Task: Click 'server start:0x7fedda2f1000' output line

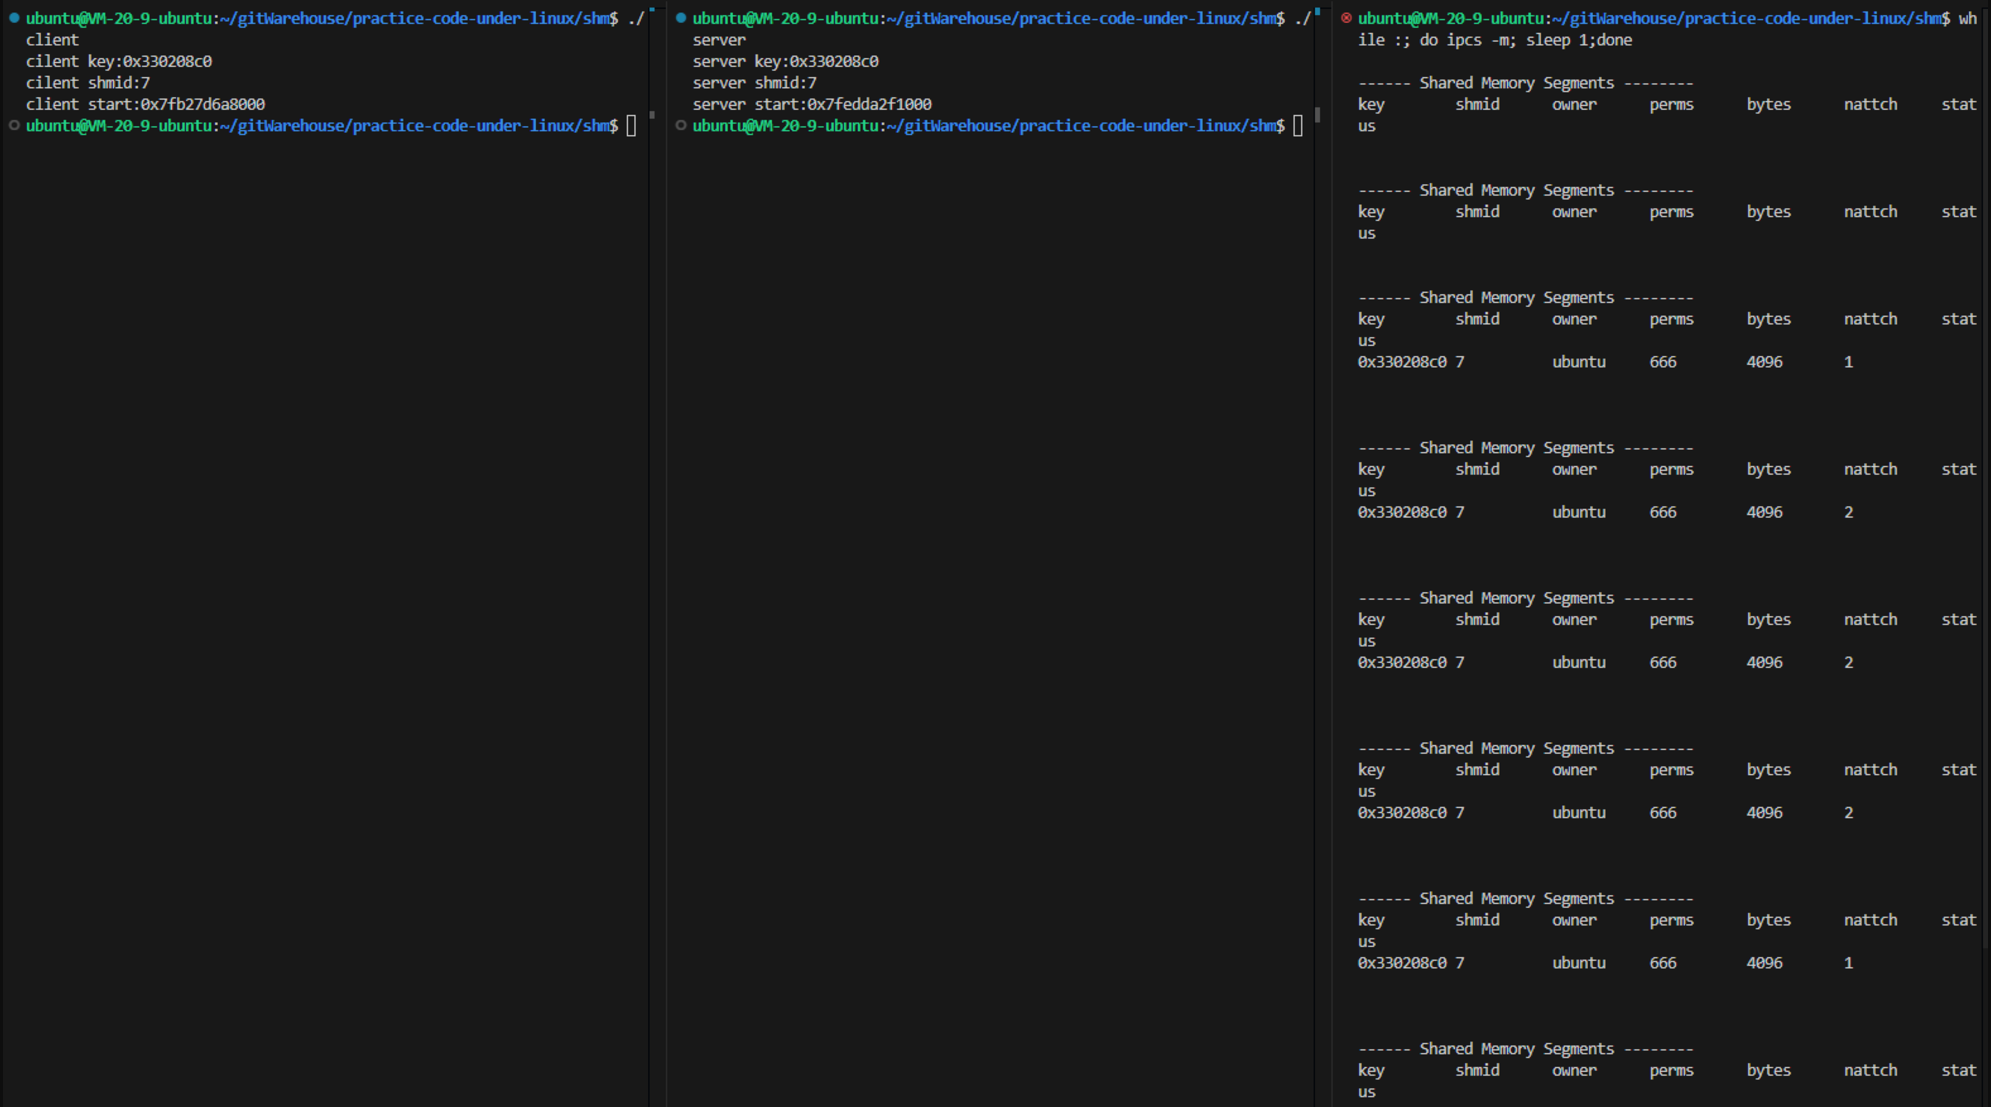Action: (x=811, y=104)
